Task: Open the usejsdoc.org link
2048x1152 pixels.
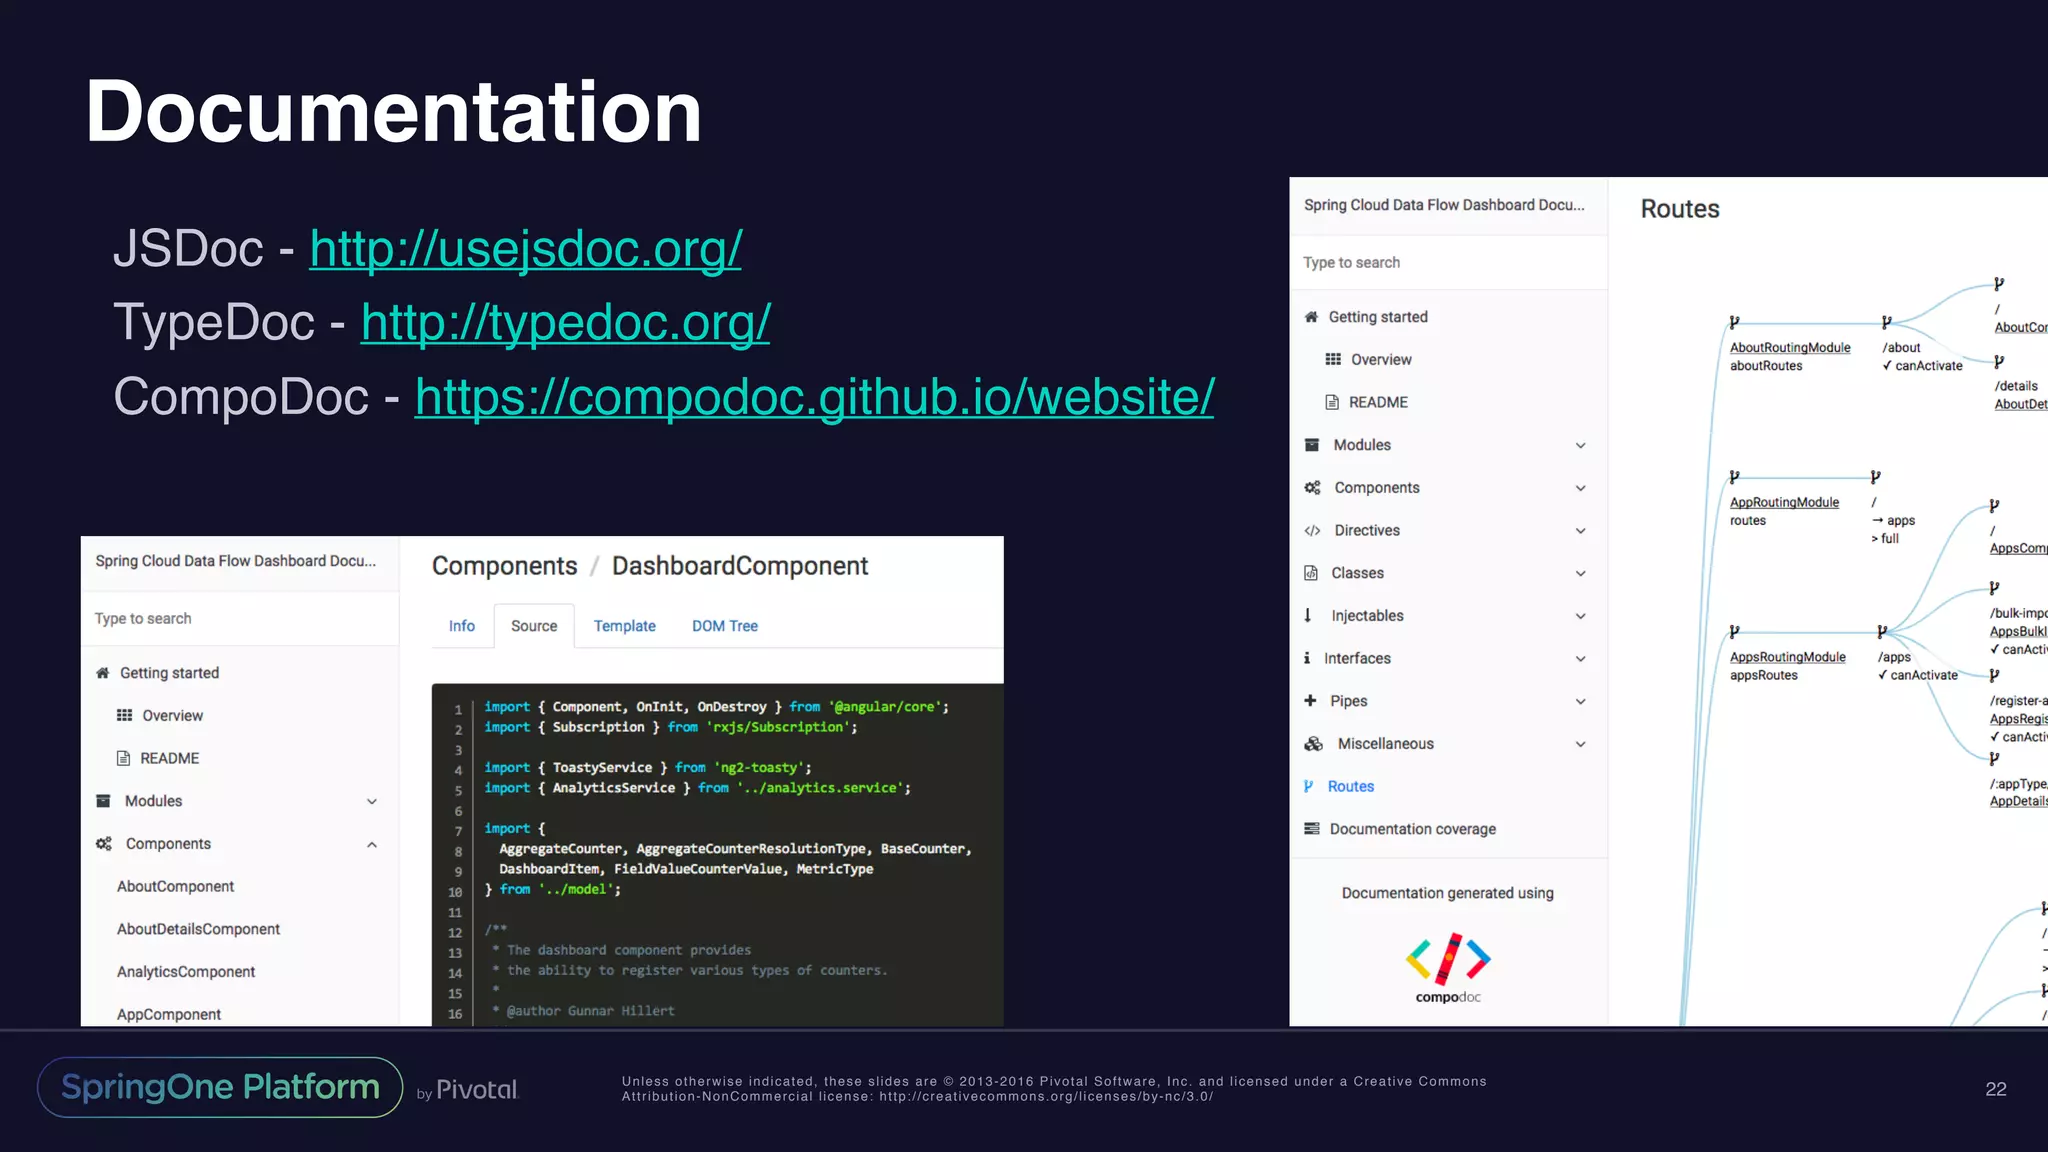Action: 525,248
